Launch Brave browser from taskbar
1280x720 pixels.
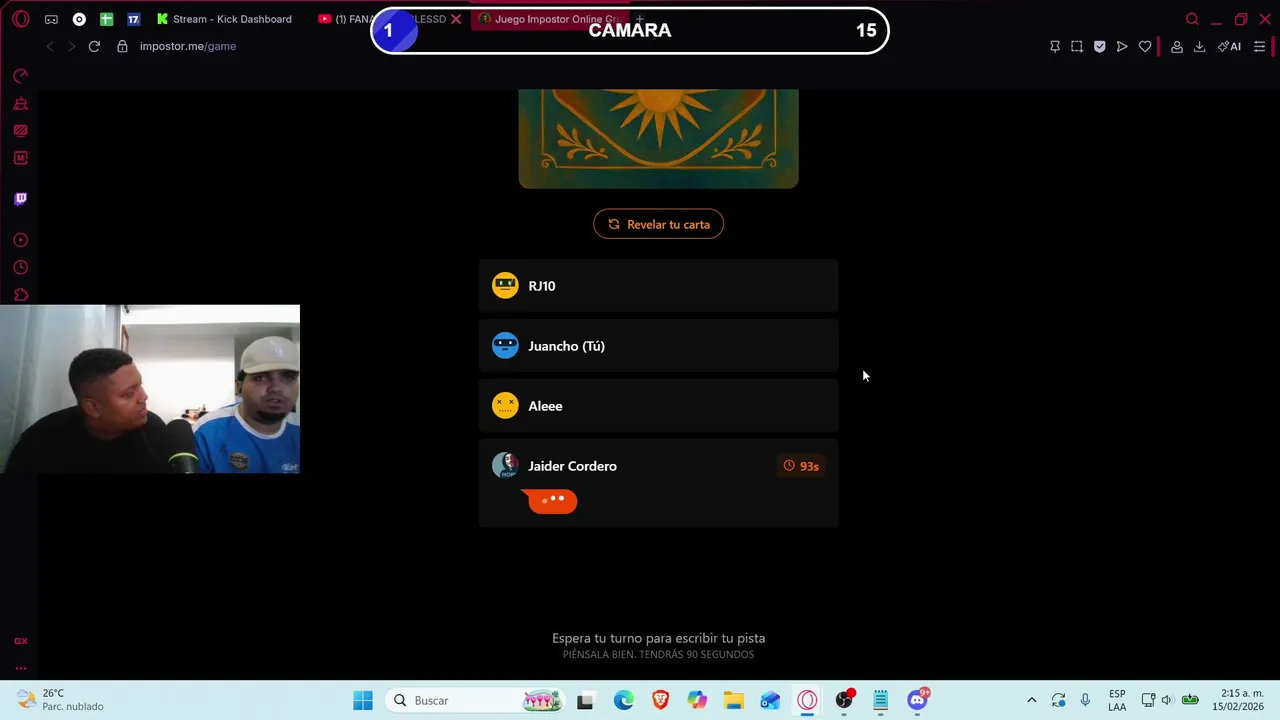tap(660, 700)
